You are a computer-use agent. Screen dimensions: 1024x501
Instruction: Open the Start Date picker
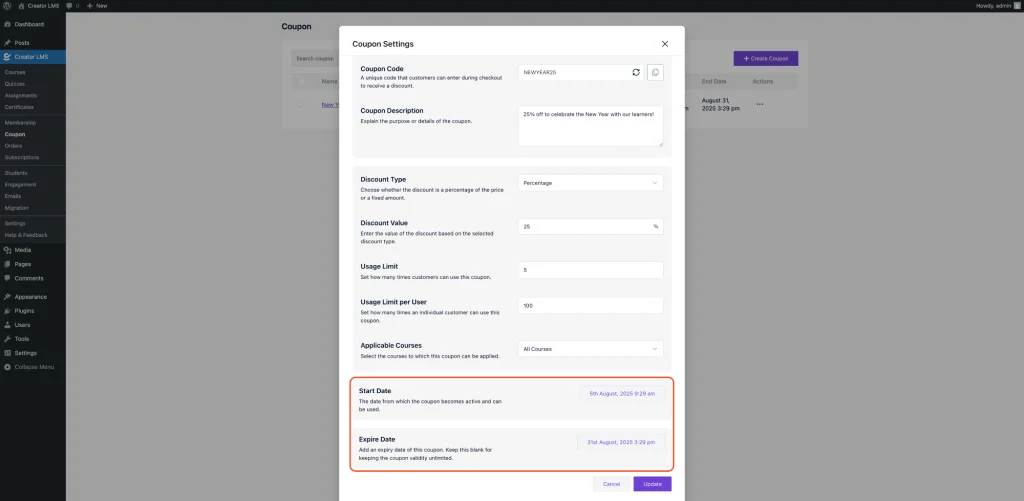click(621, 394)
